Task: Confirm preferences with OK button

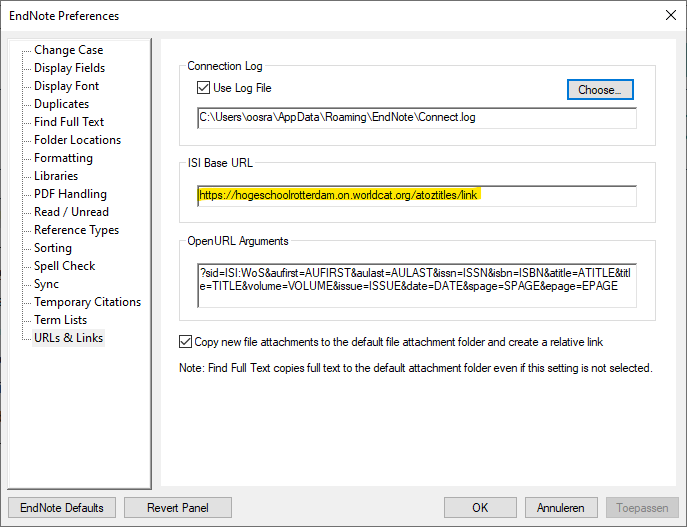Action: click(480, 508)
